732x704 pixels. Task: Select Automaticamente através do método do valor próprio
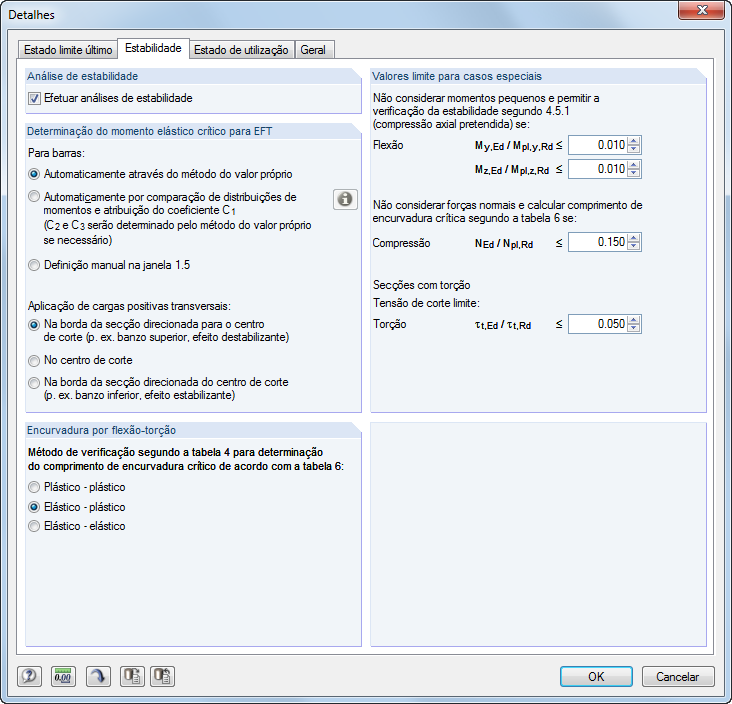point(34,174)
